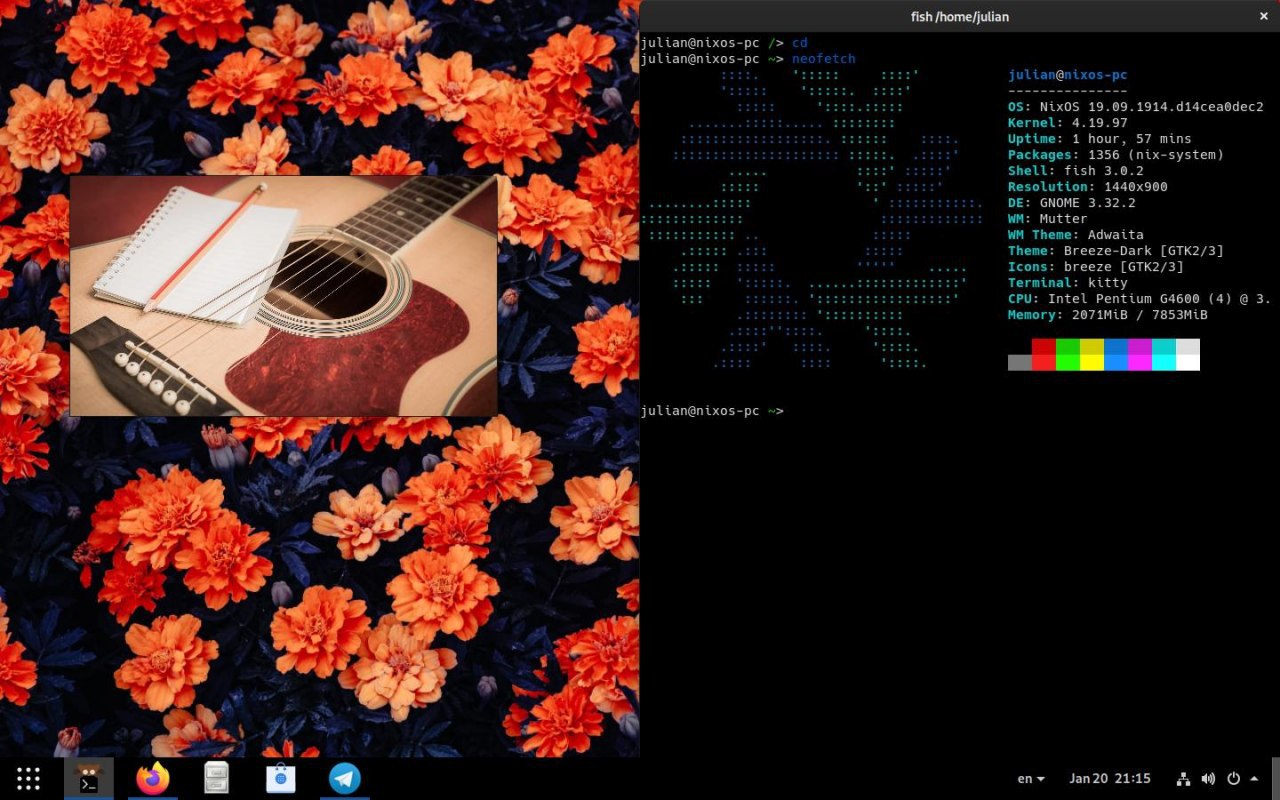Viewport: 1280px width, 800px height.
Task: Click the 'Terminal: kitty' line
Action: click(1068, 283)
